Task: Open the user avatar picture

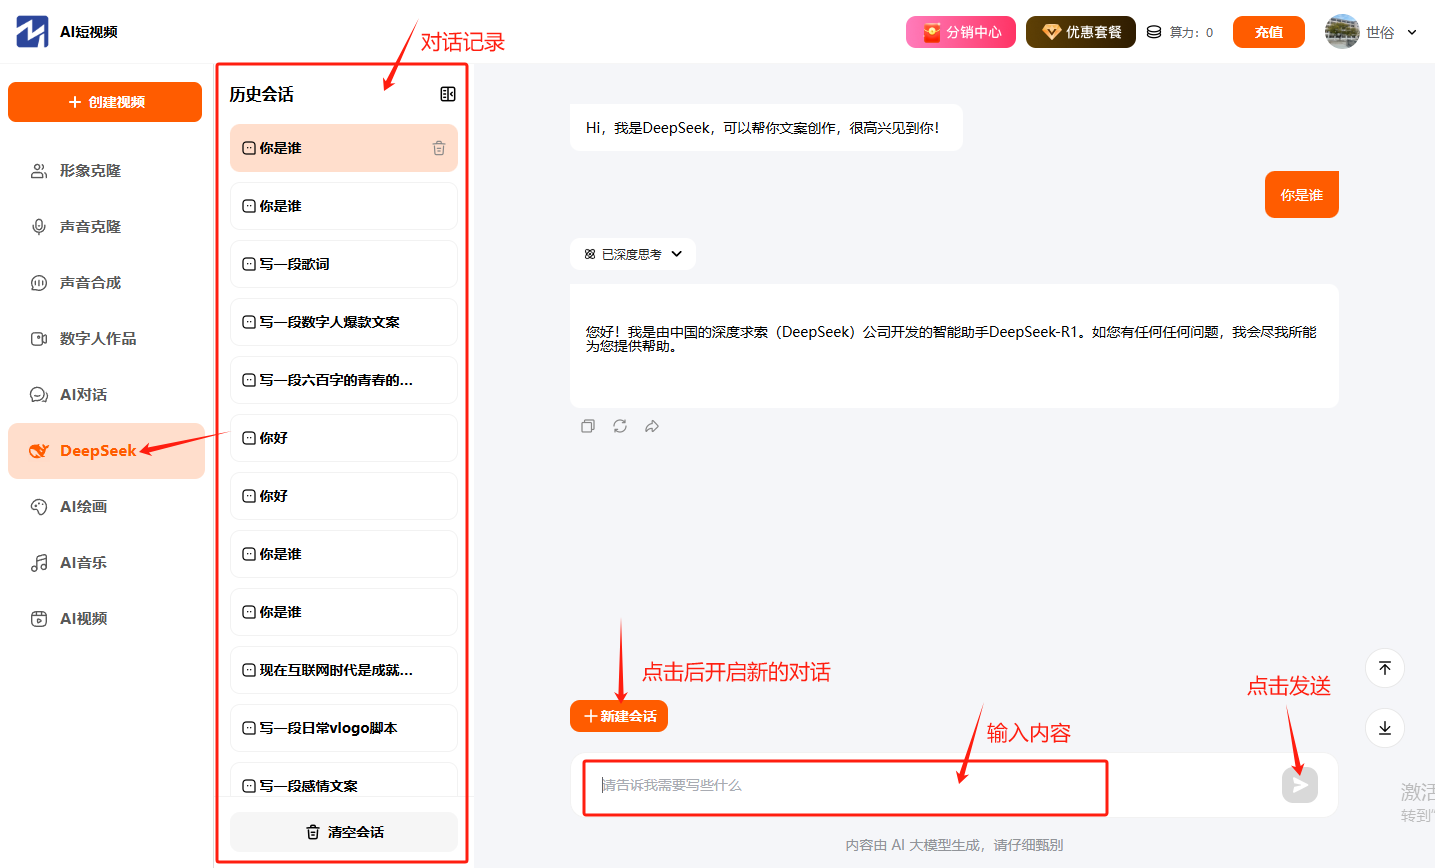Action: (1342, 32)
